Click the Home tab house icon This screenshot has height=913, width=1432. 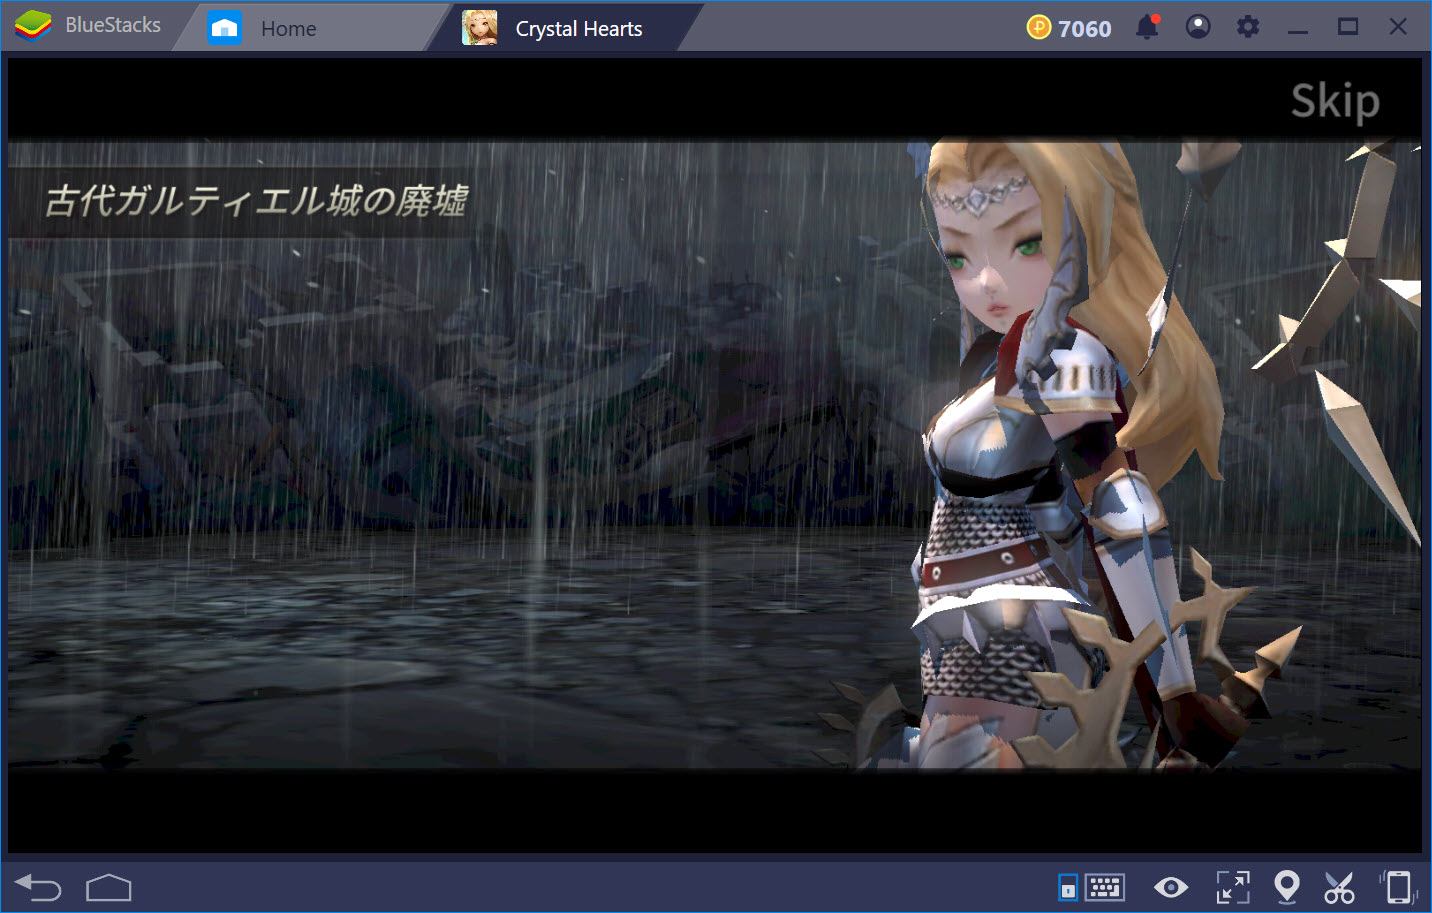point(225,28)
